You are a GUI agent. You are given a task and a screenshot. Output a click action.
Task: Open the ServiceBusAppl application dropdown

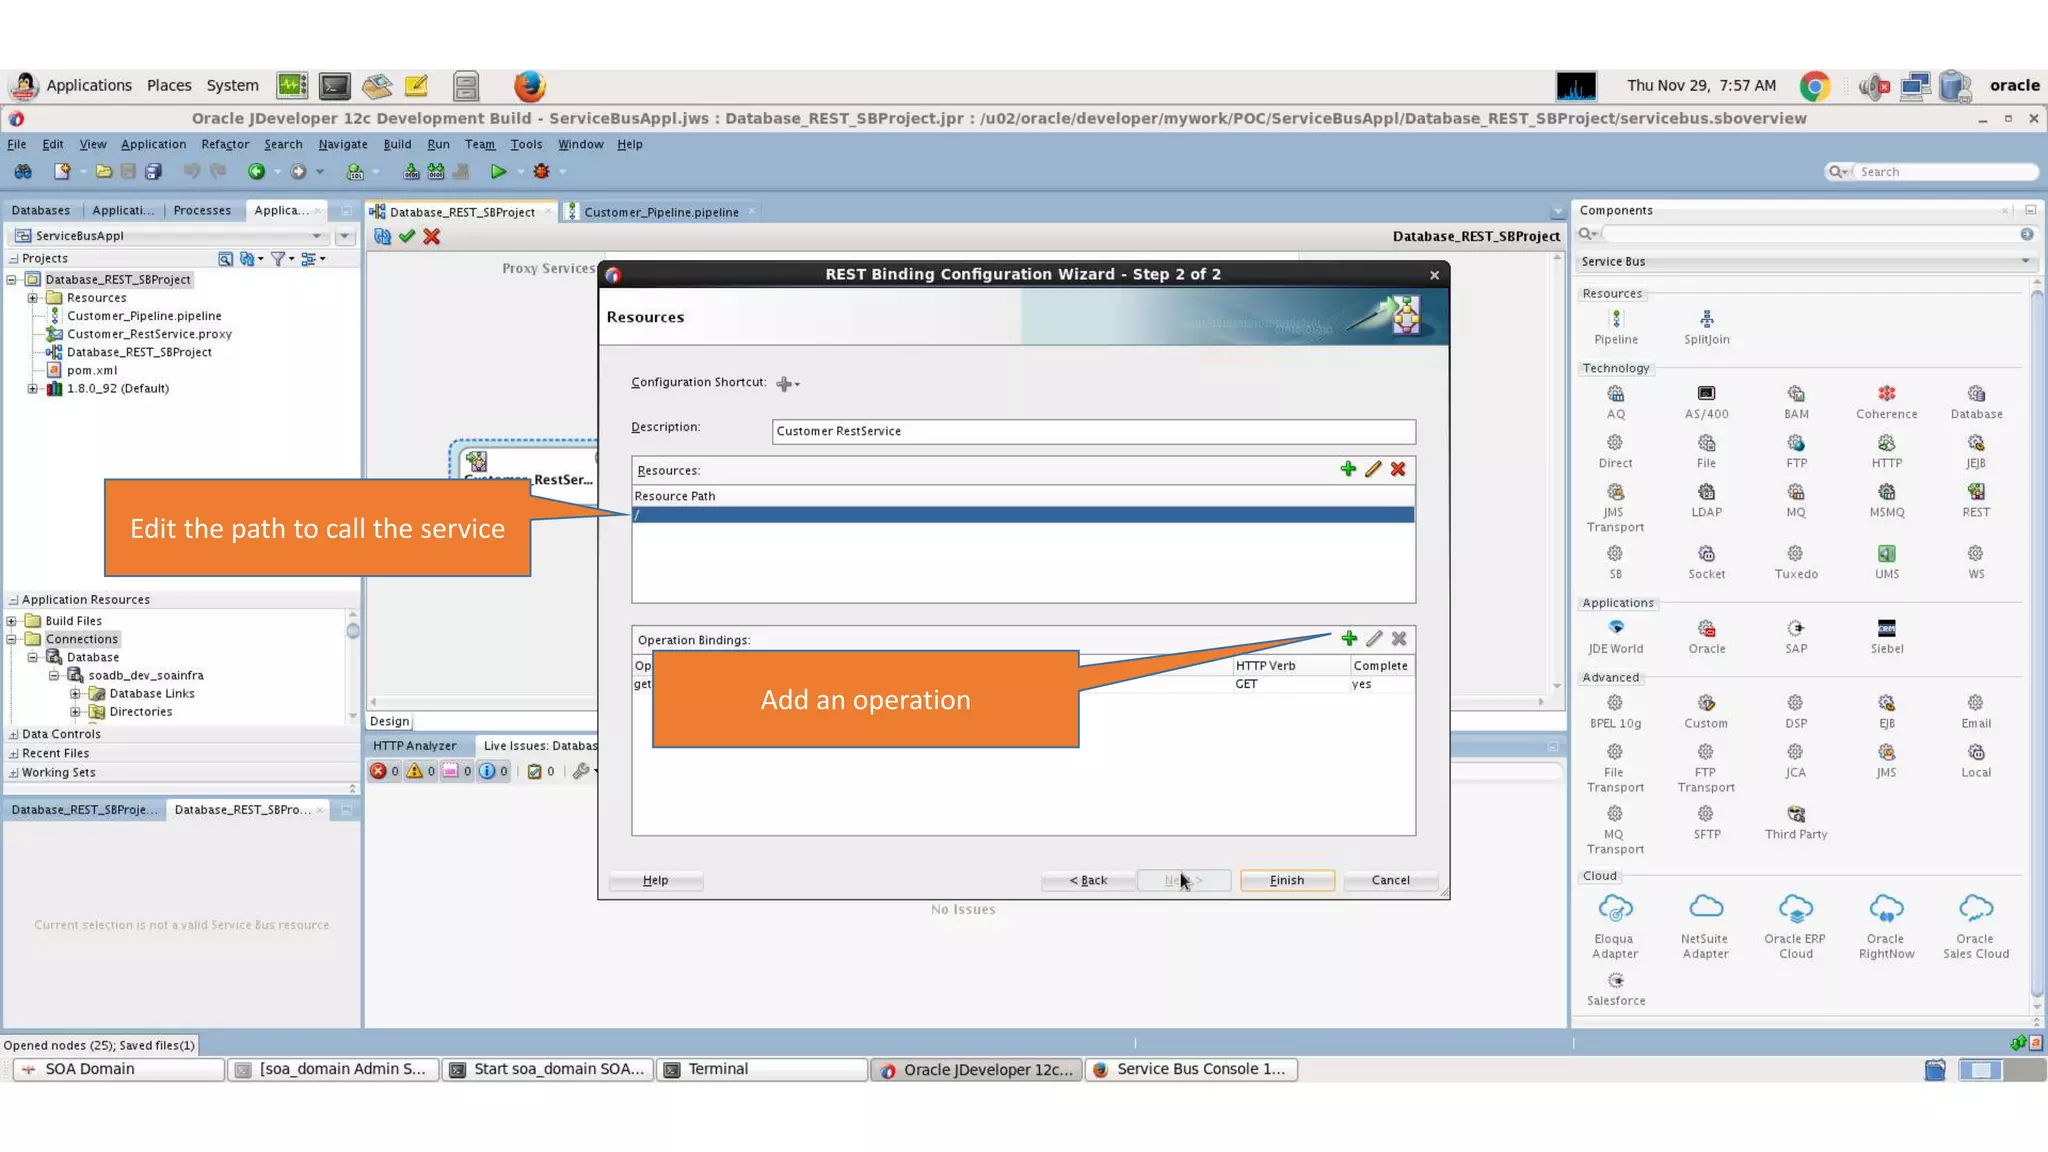317,236
